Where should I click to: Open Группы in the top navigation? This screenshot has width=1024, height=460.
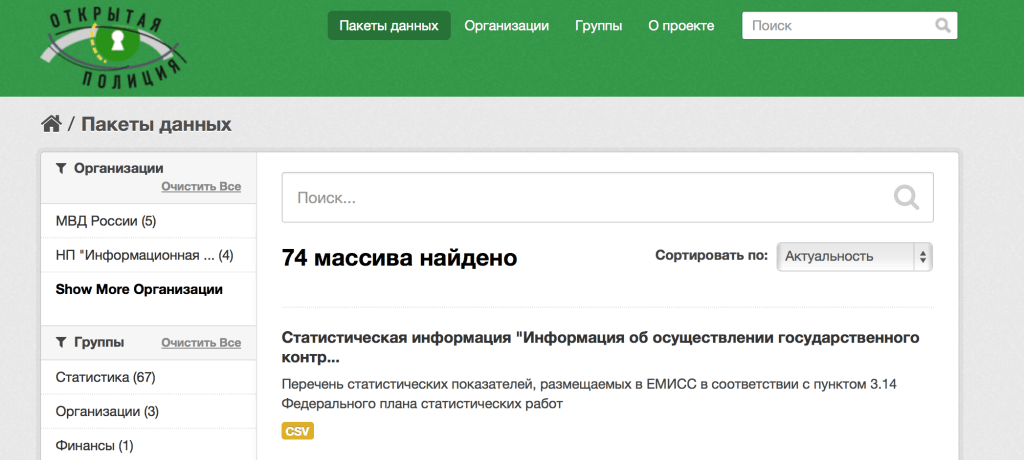point(598,26)
